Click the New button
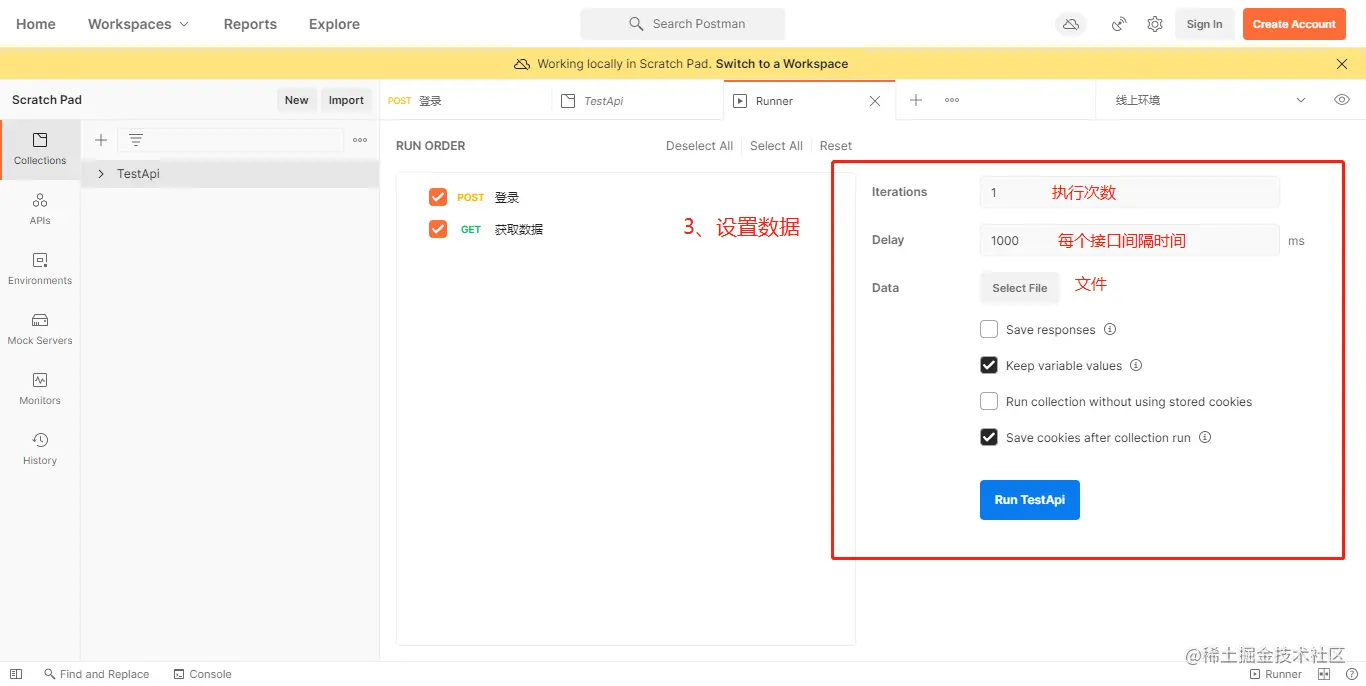Screen dimensions: 1366x686 point(297,100)
